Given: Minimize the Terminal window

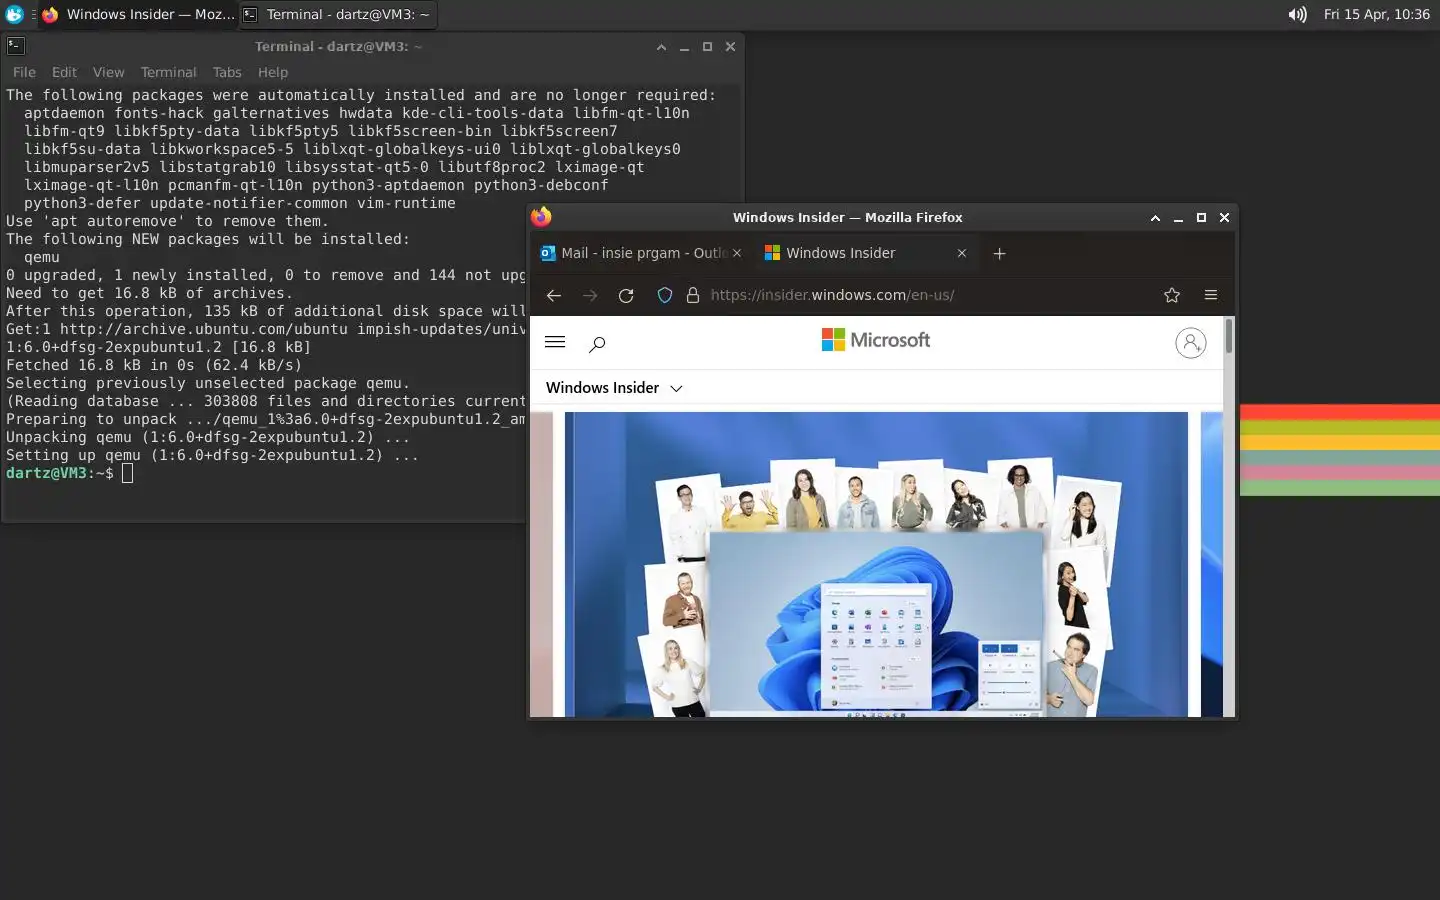Looking at the screenshot, I should tap(684, 47).
